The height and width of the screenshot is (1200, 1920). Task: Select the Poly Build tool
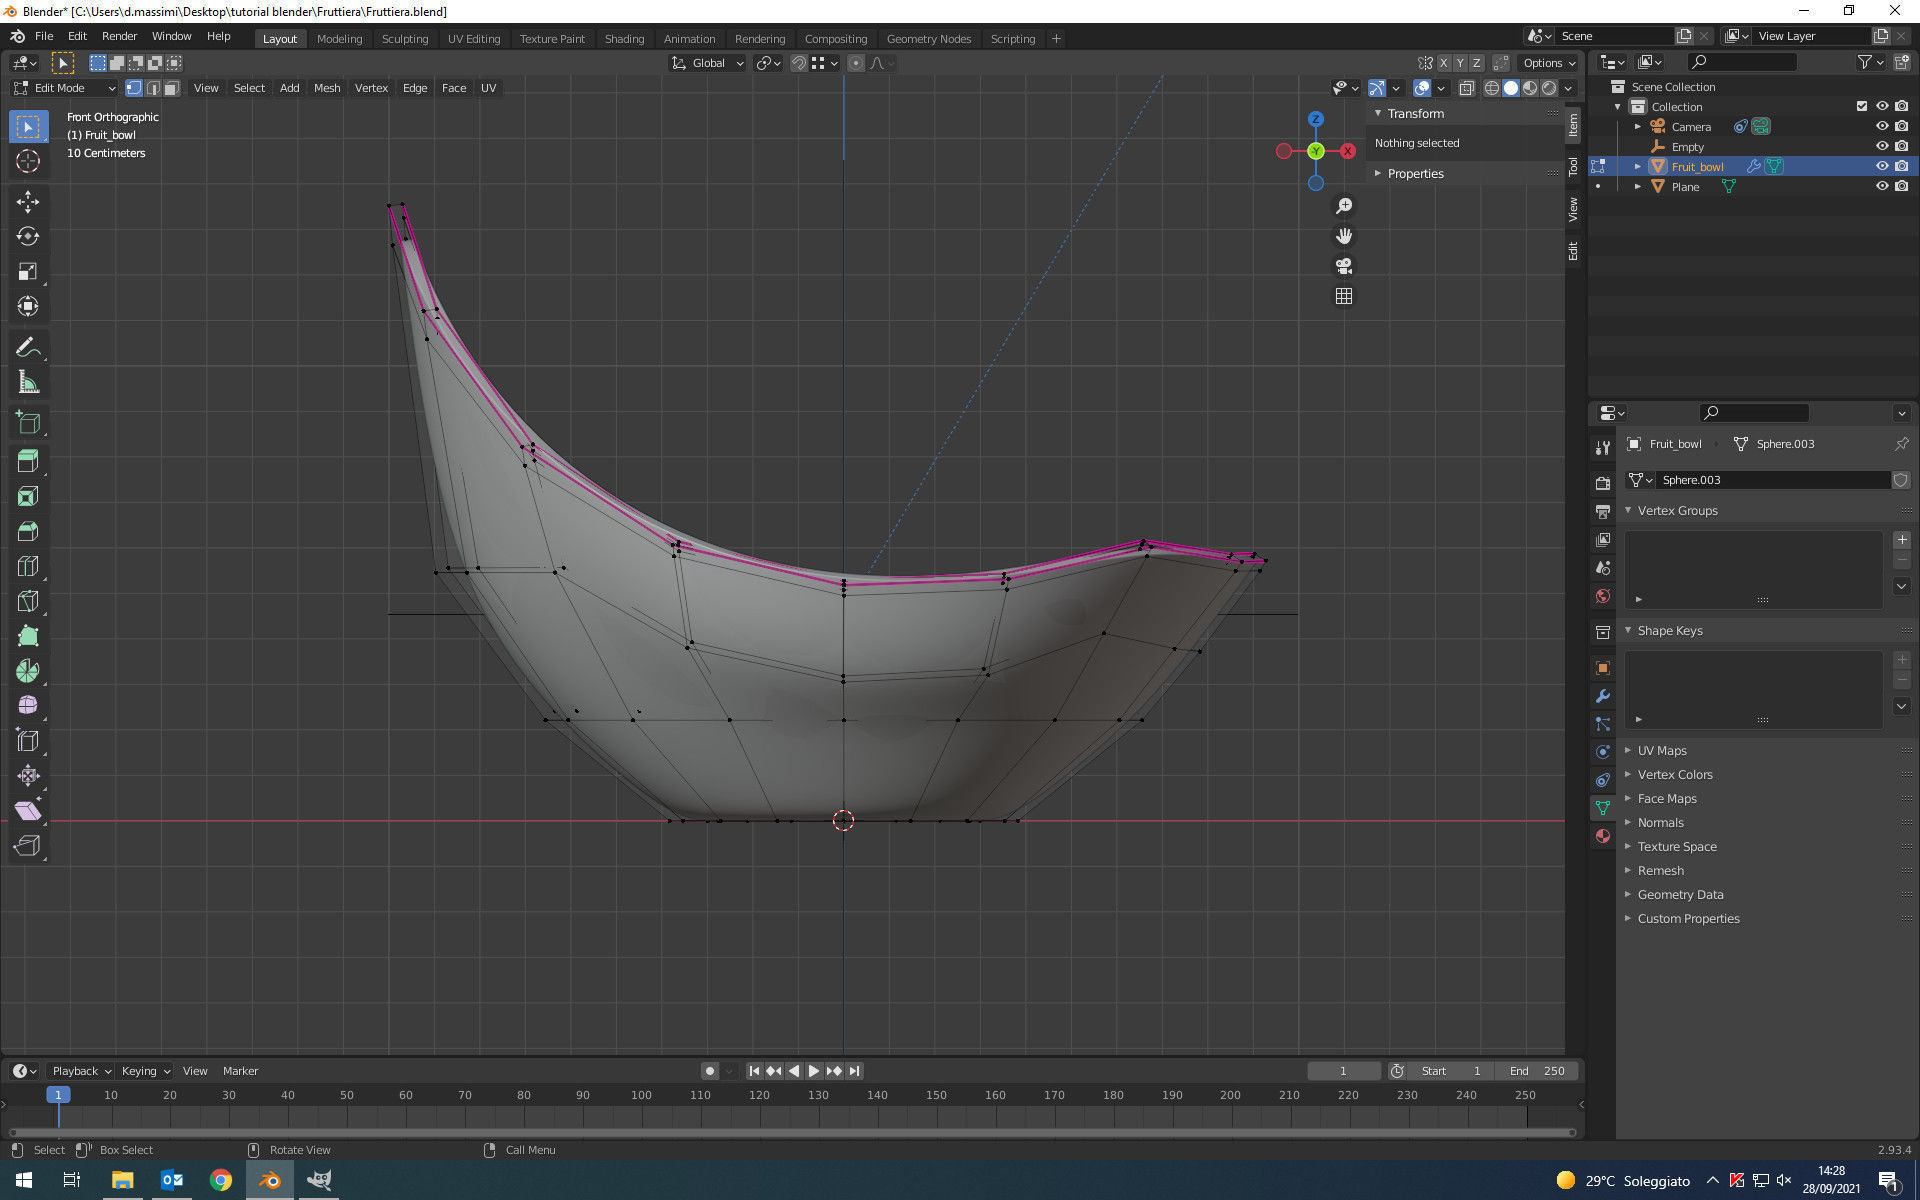pos(28,636)
